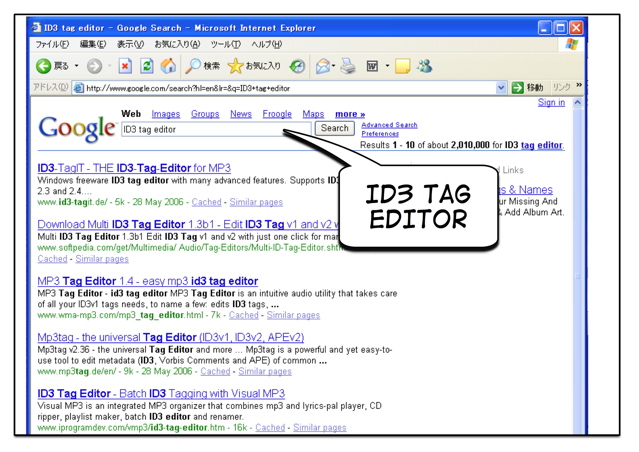This screenshot has width=639, height=452.
Task: Open the Back button history dropdown arrow
Action: point(76,66)
